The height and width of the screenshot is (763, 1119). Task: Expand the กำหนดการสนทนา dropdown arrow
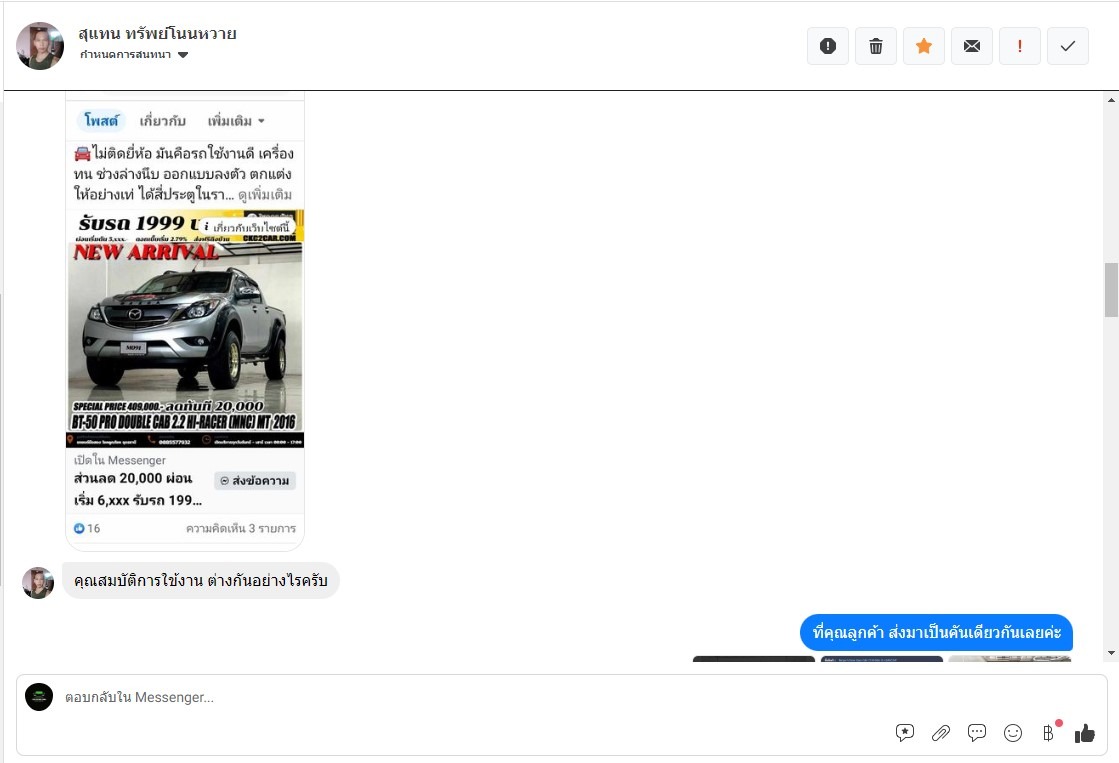pyautogui.click(x=183, y=55)
